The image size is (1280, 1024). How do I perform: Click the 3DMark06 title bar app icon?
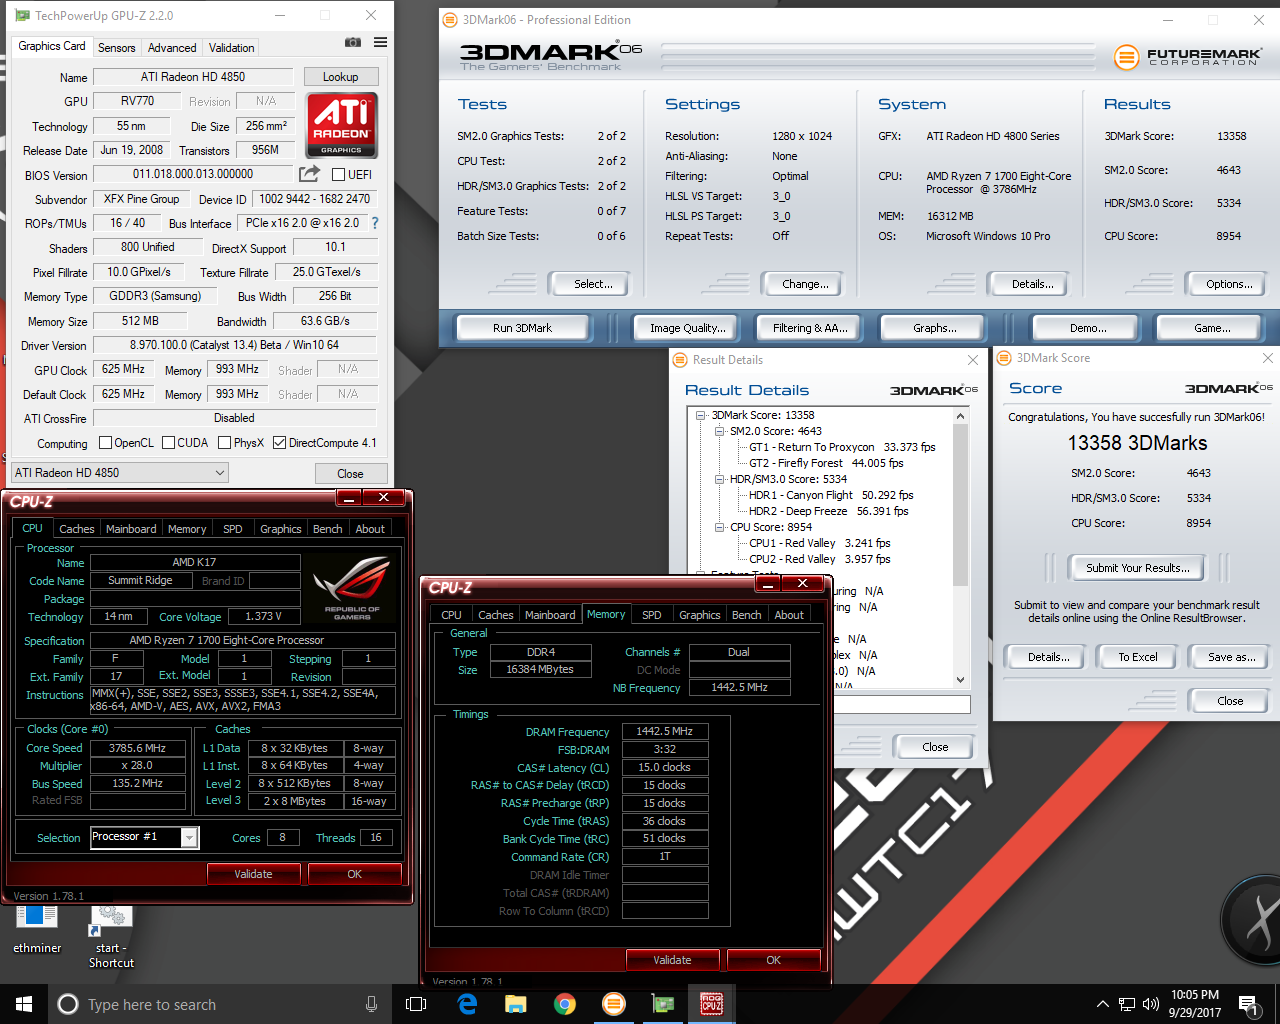(450, 19)
